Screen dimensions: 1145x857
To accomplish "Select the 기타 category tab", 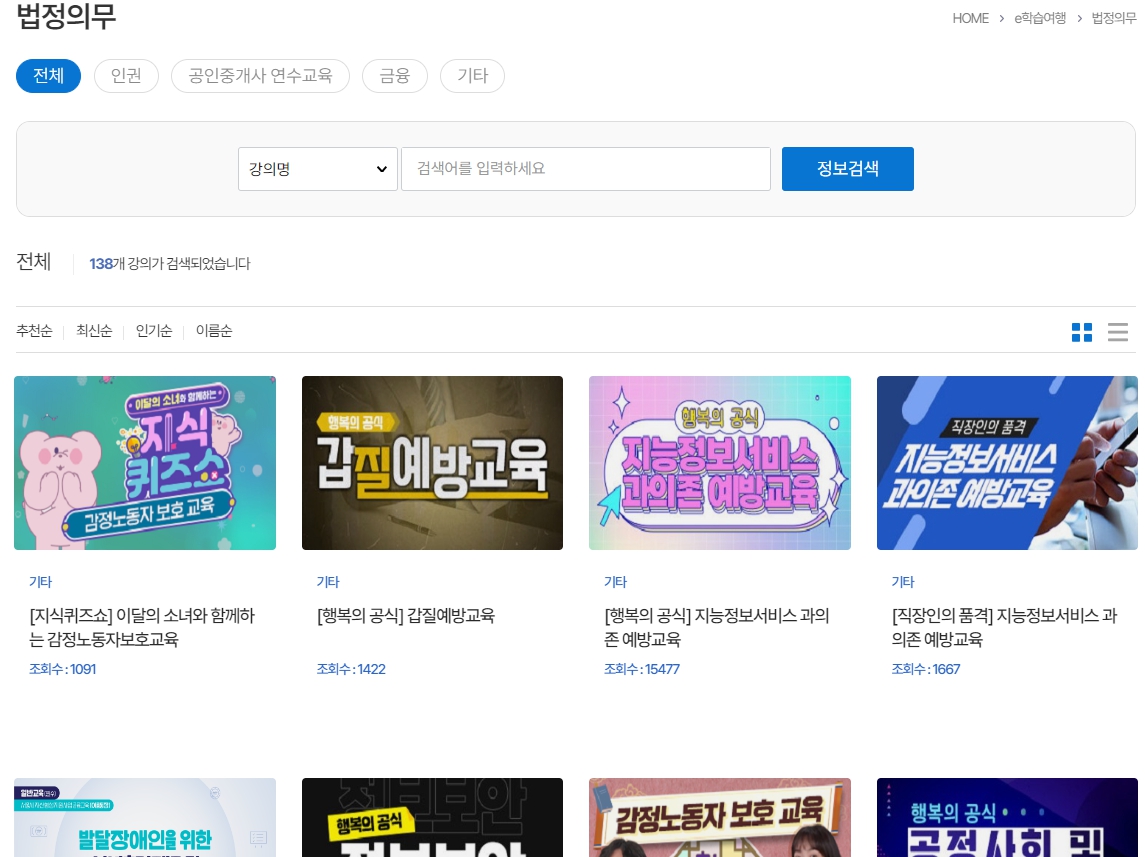I will 472,76.
